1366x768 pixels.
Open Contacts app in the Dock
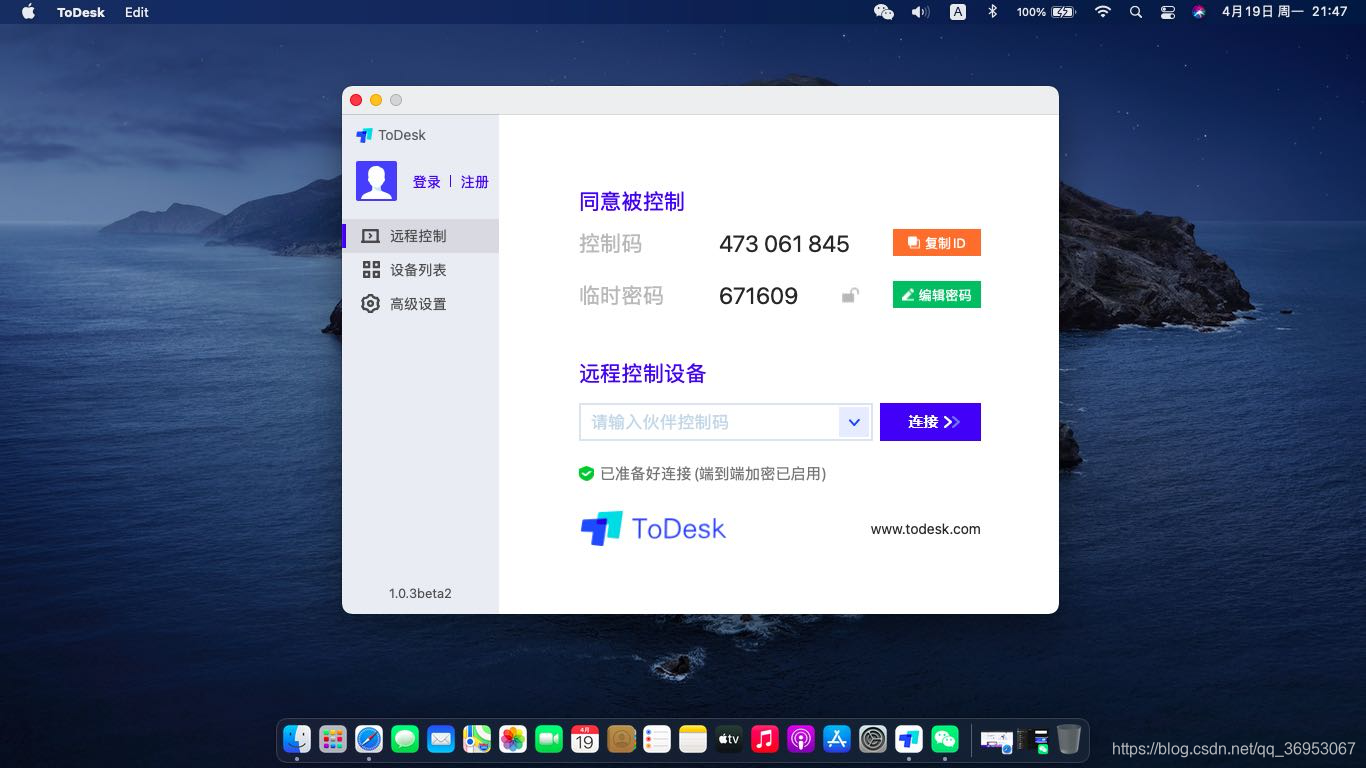pos(621,739)
